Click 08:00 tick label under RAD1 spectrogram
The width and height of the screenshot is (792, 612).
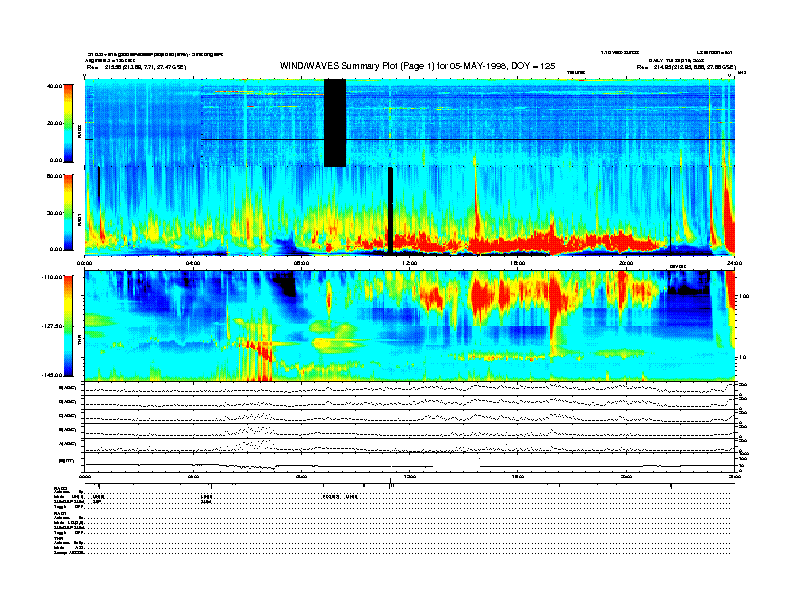[301, 263]
